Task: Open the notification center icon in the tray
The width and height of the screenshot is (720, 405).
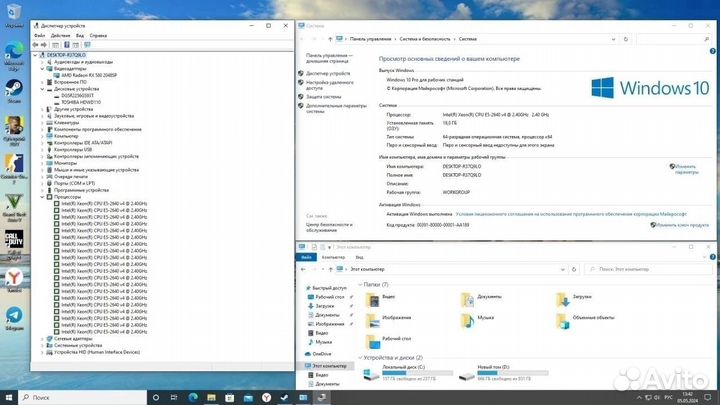Action: coord(708,398)
